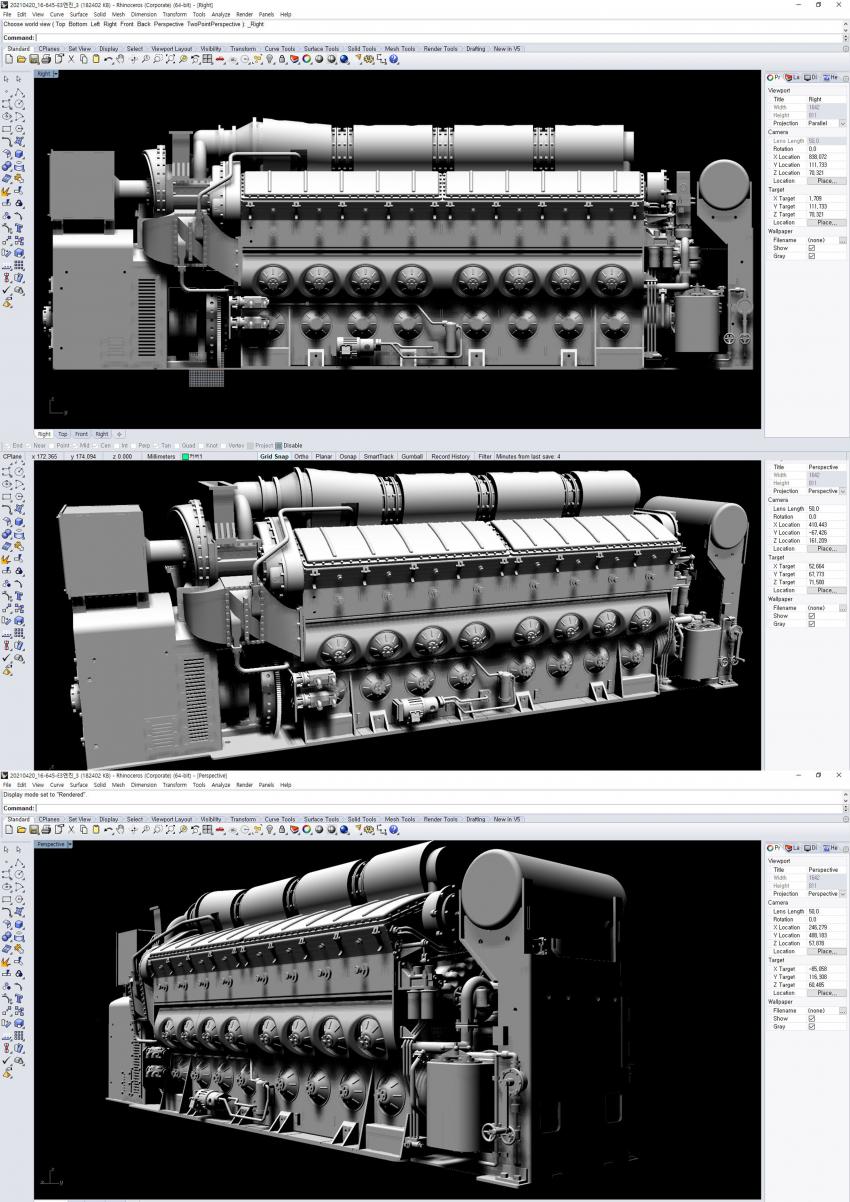Enable the End object snap checkbox
This screenshot has width=850, height=1202.
click(x=7, y=445)
